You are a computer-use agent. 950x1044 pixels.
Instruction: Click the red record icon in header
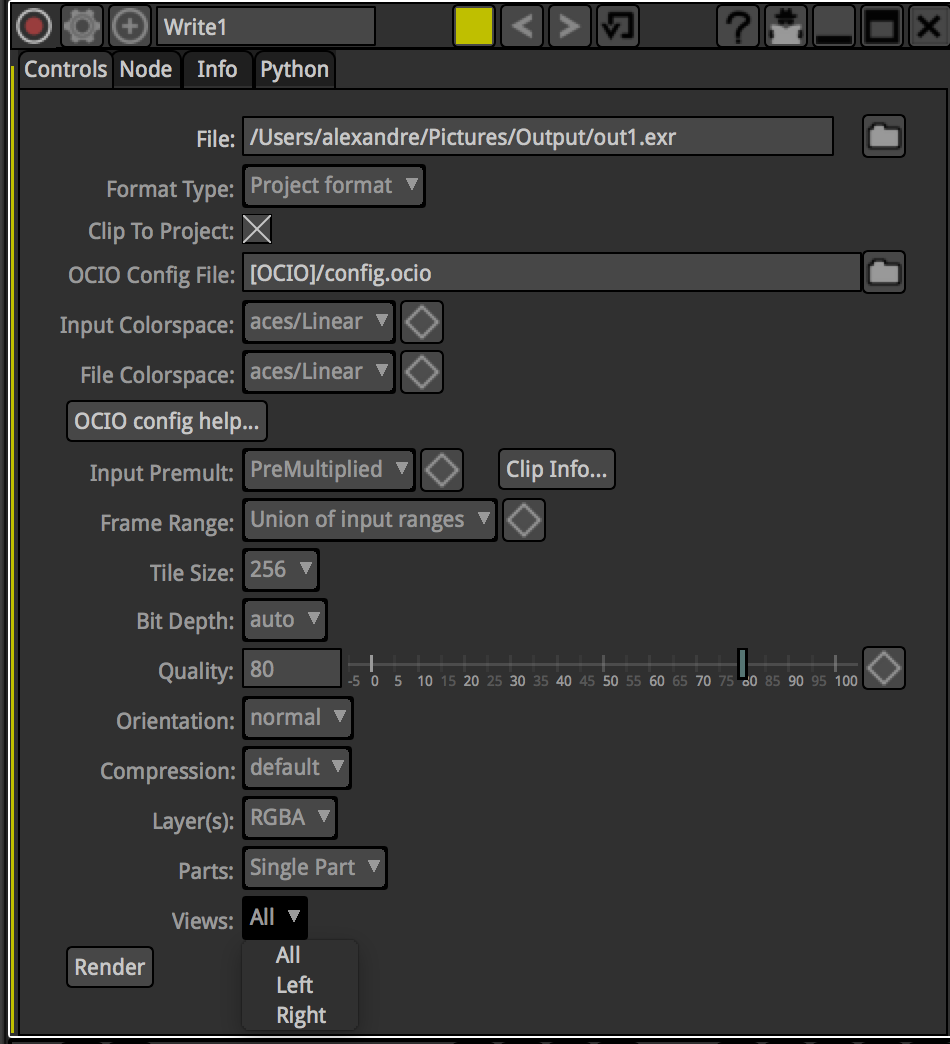coord(34,26)
